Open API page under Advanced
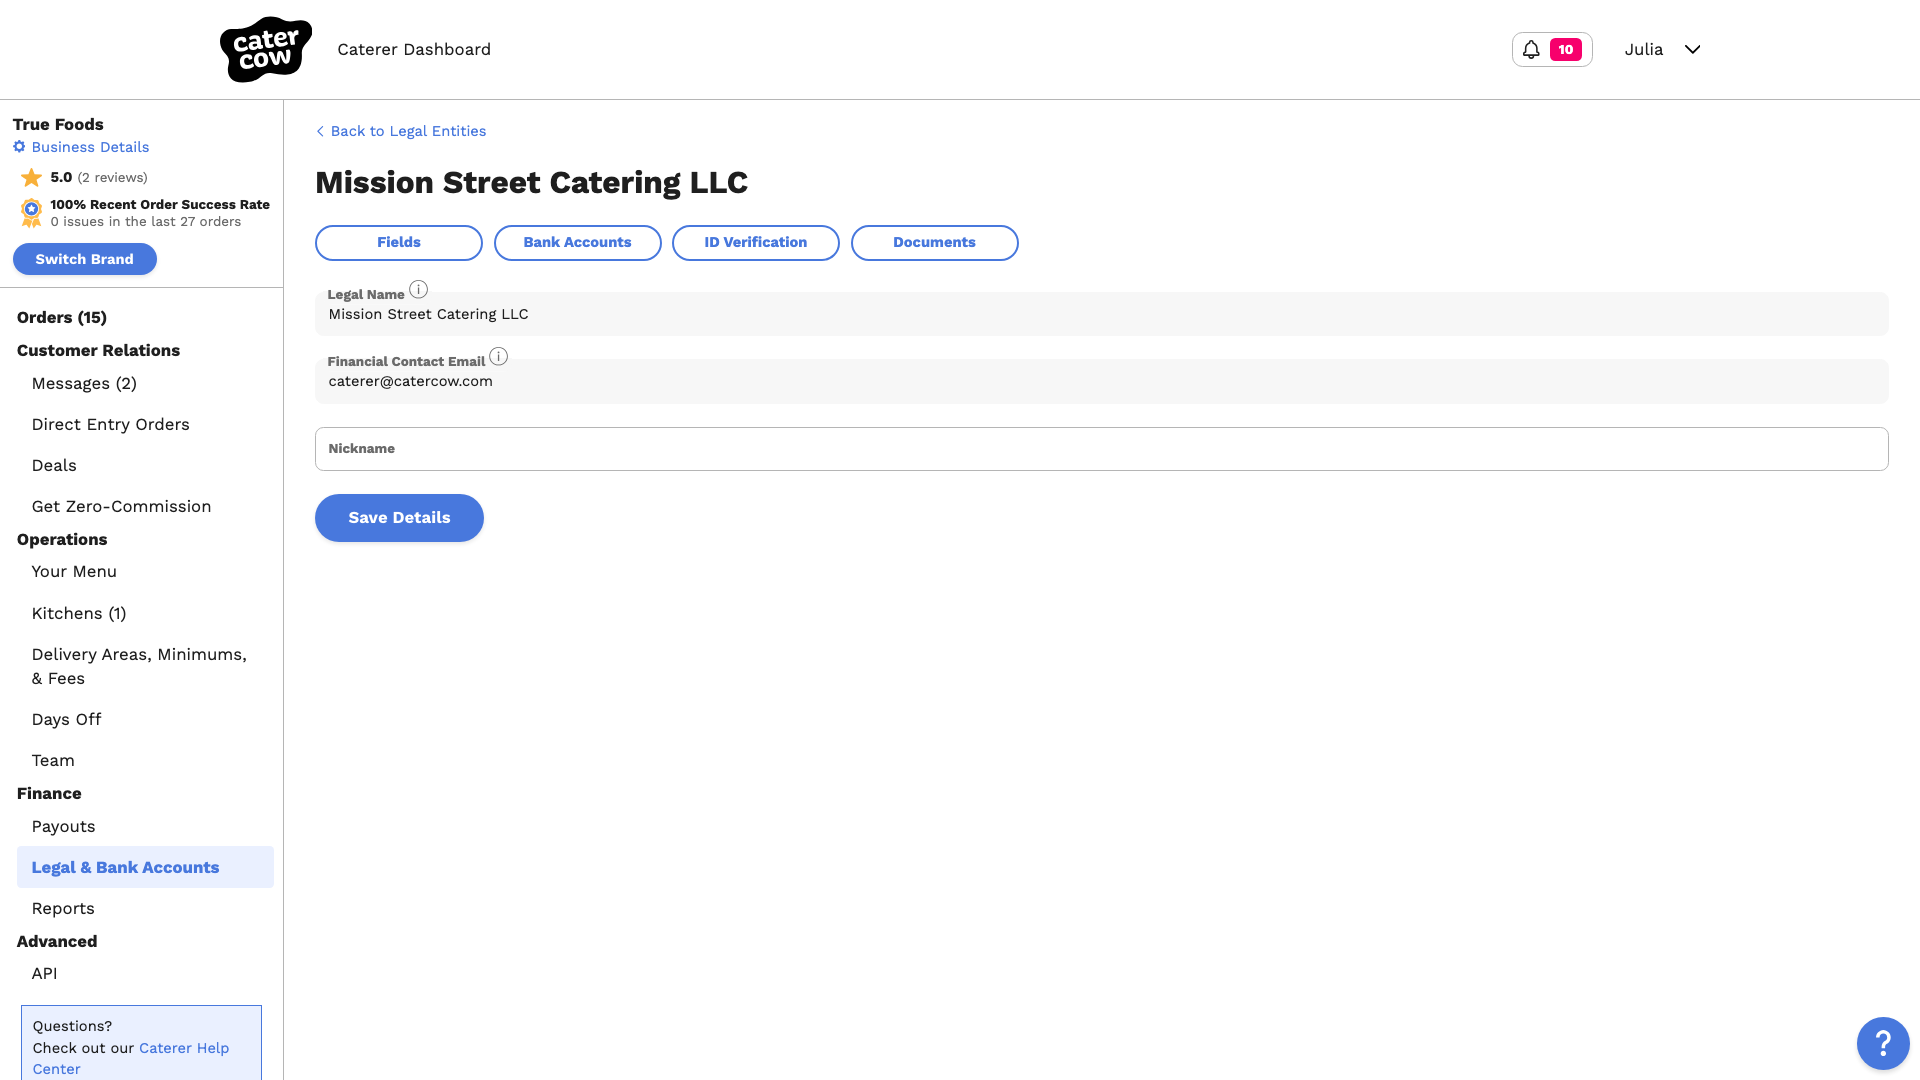This screenshot has width=1920, height=1080. tap(44, 974)
